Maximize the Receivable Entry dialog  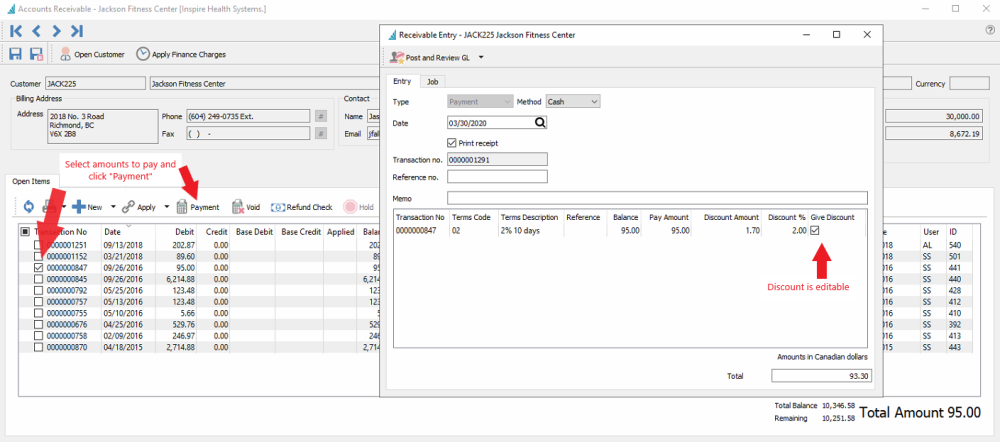(837, 35)
